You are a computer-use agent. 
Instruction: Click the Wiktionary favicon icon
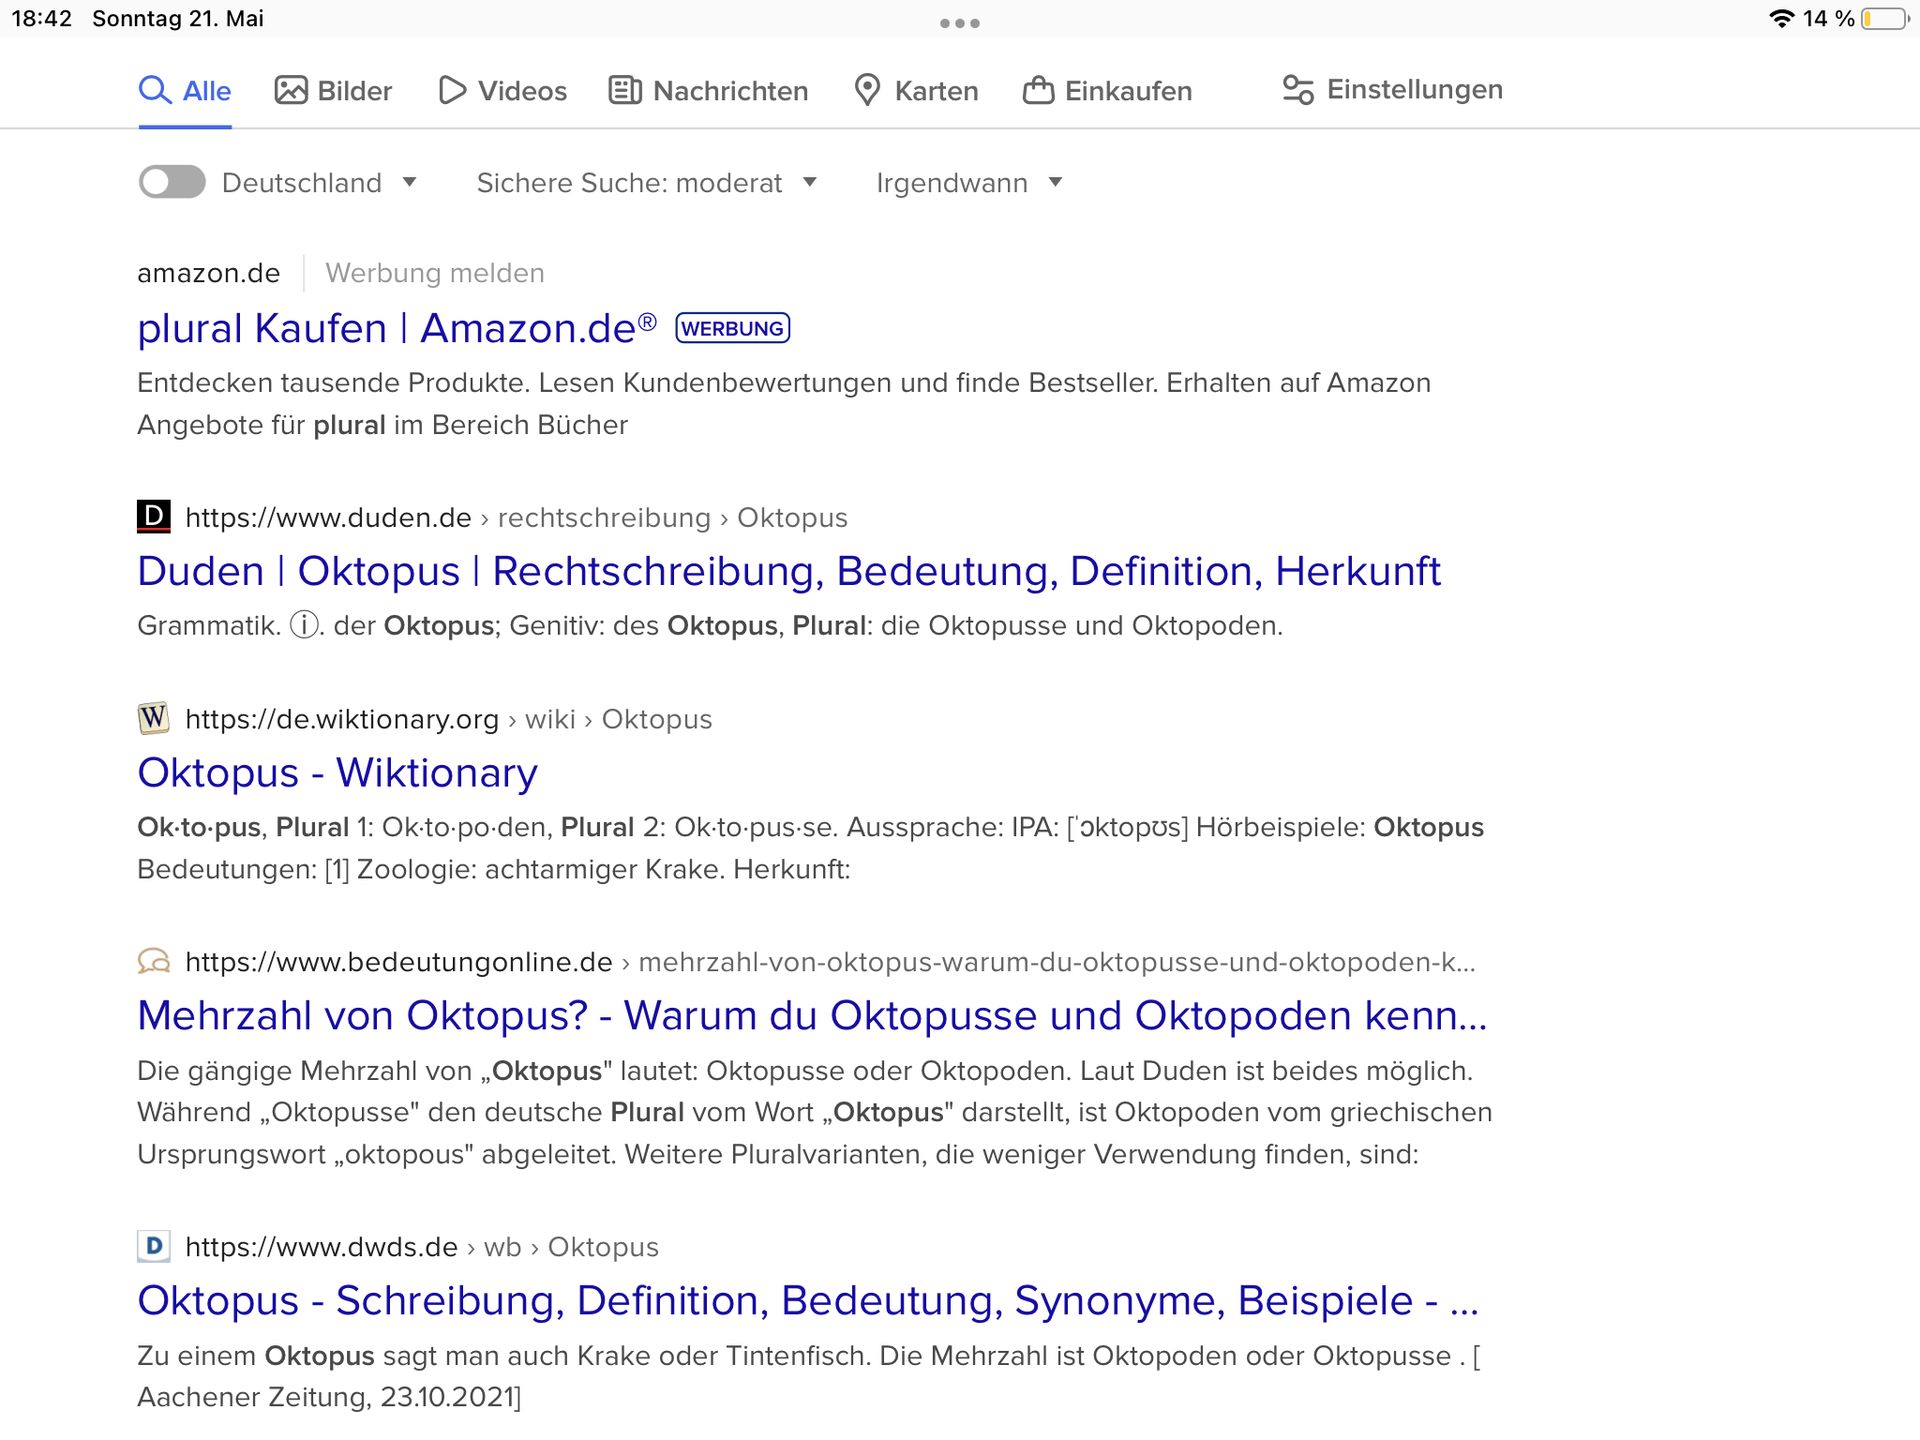coord(154,718)
